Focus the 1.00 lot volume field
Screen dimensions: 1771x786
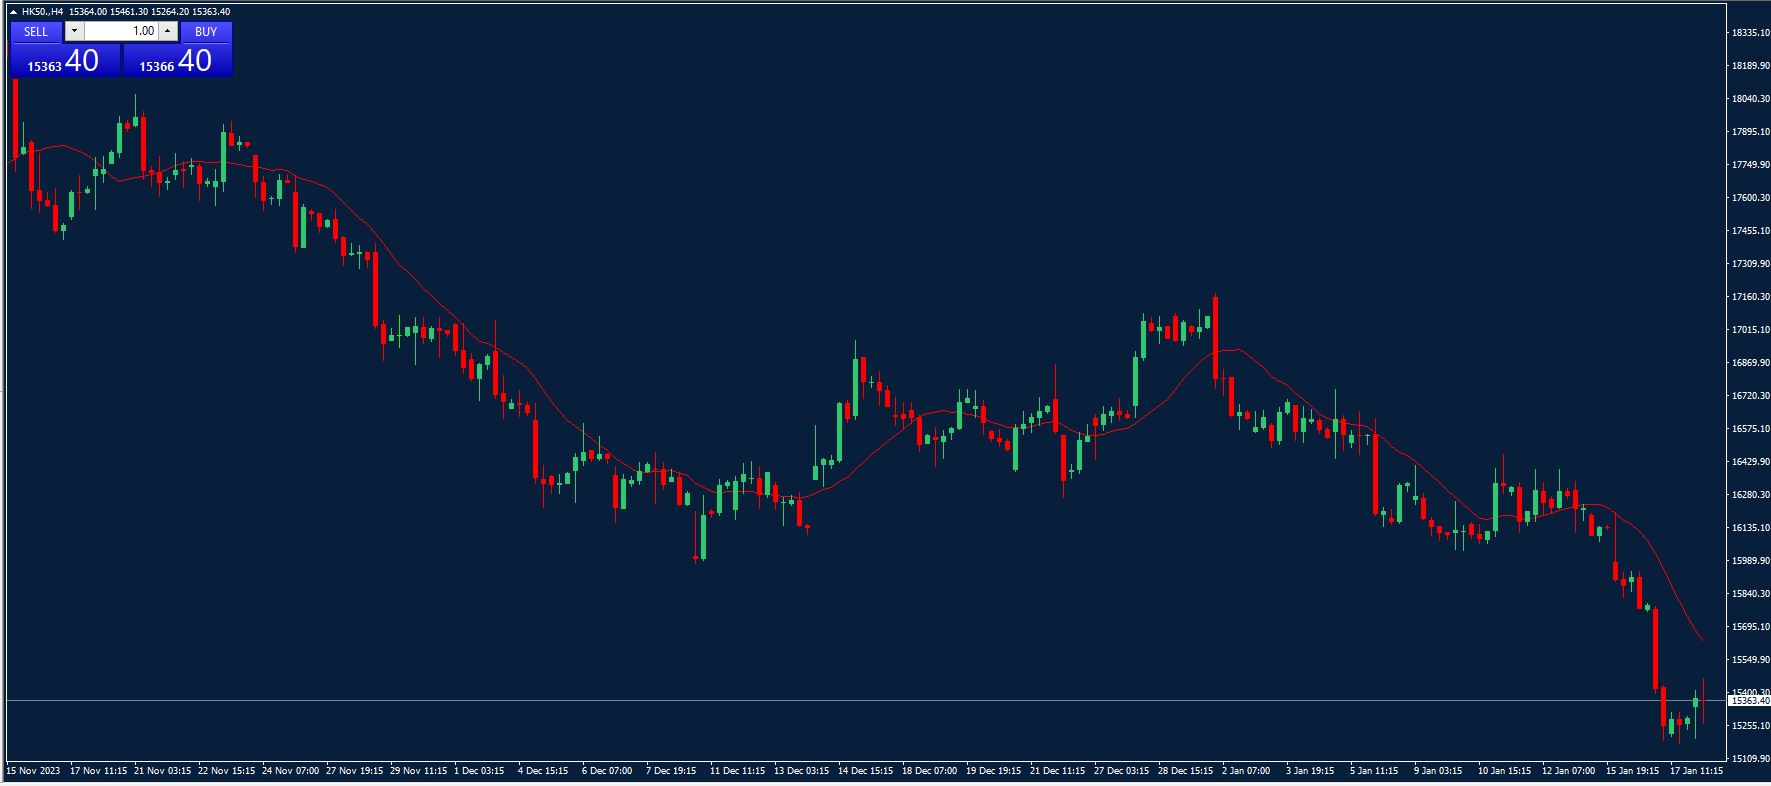(x=122, y=32)
